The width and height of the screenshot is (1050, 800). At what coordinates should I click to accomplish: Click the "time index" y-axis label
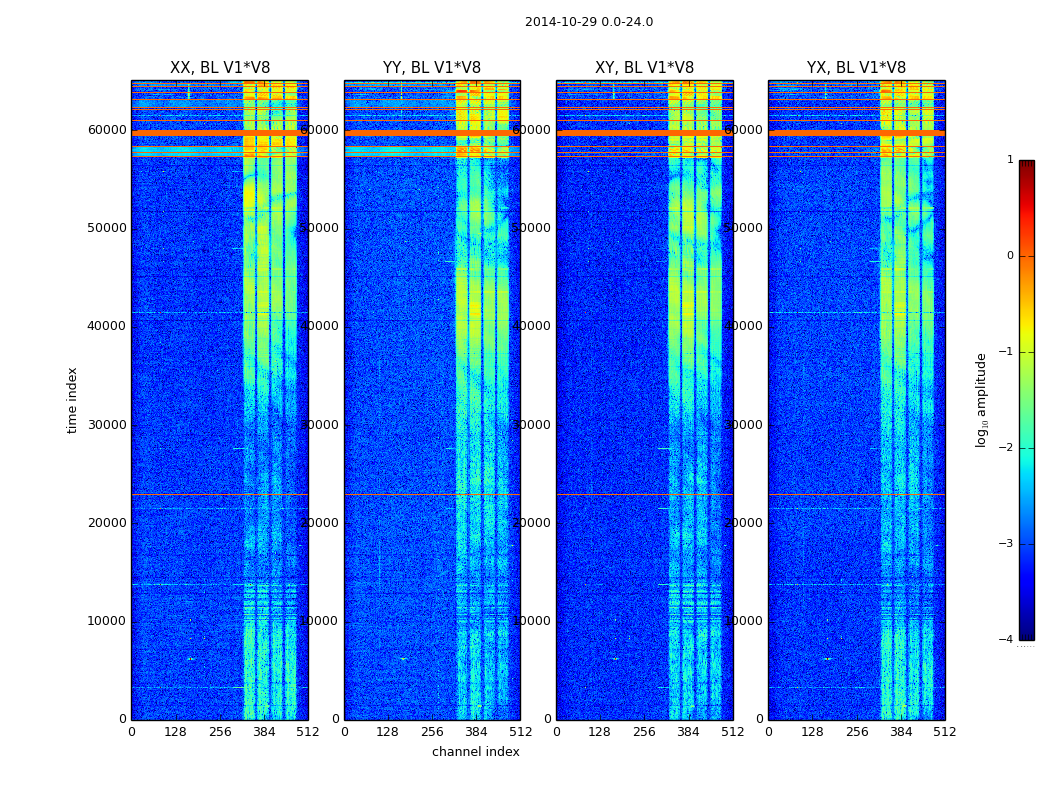tap(72, 400)
